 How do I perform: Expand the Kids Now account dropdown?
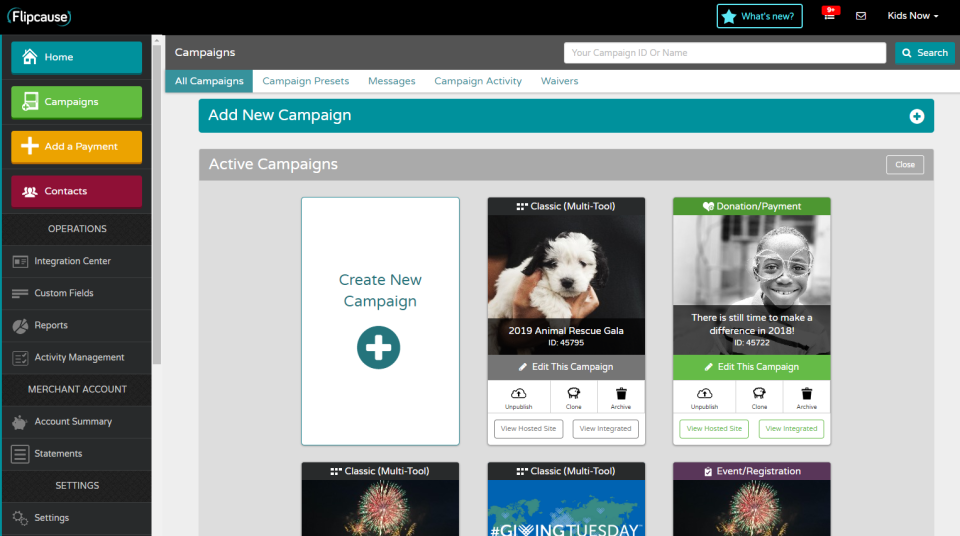(x=912, y=16)
